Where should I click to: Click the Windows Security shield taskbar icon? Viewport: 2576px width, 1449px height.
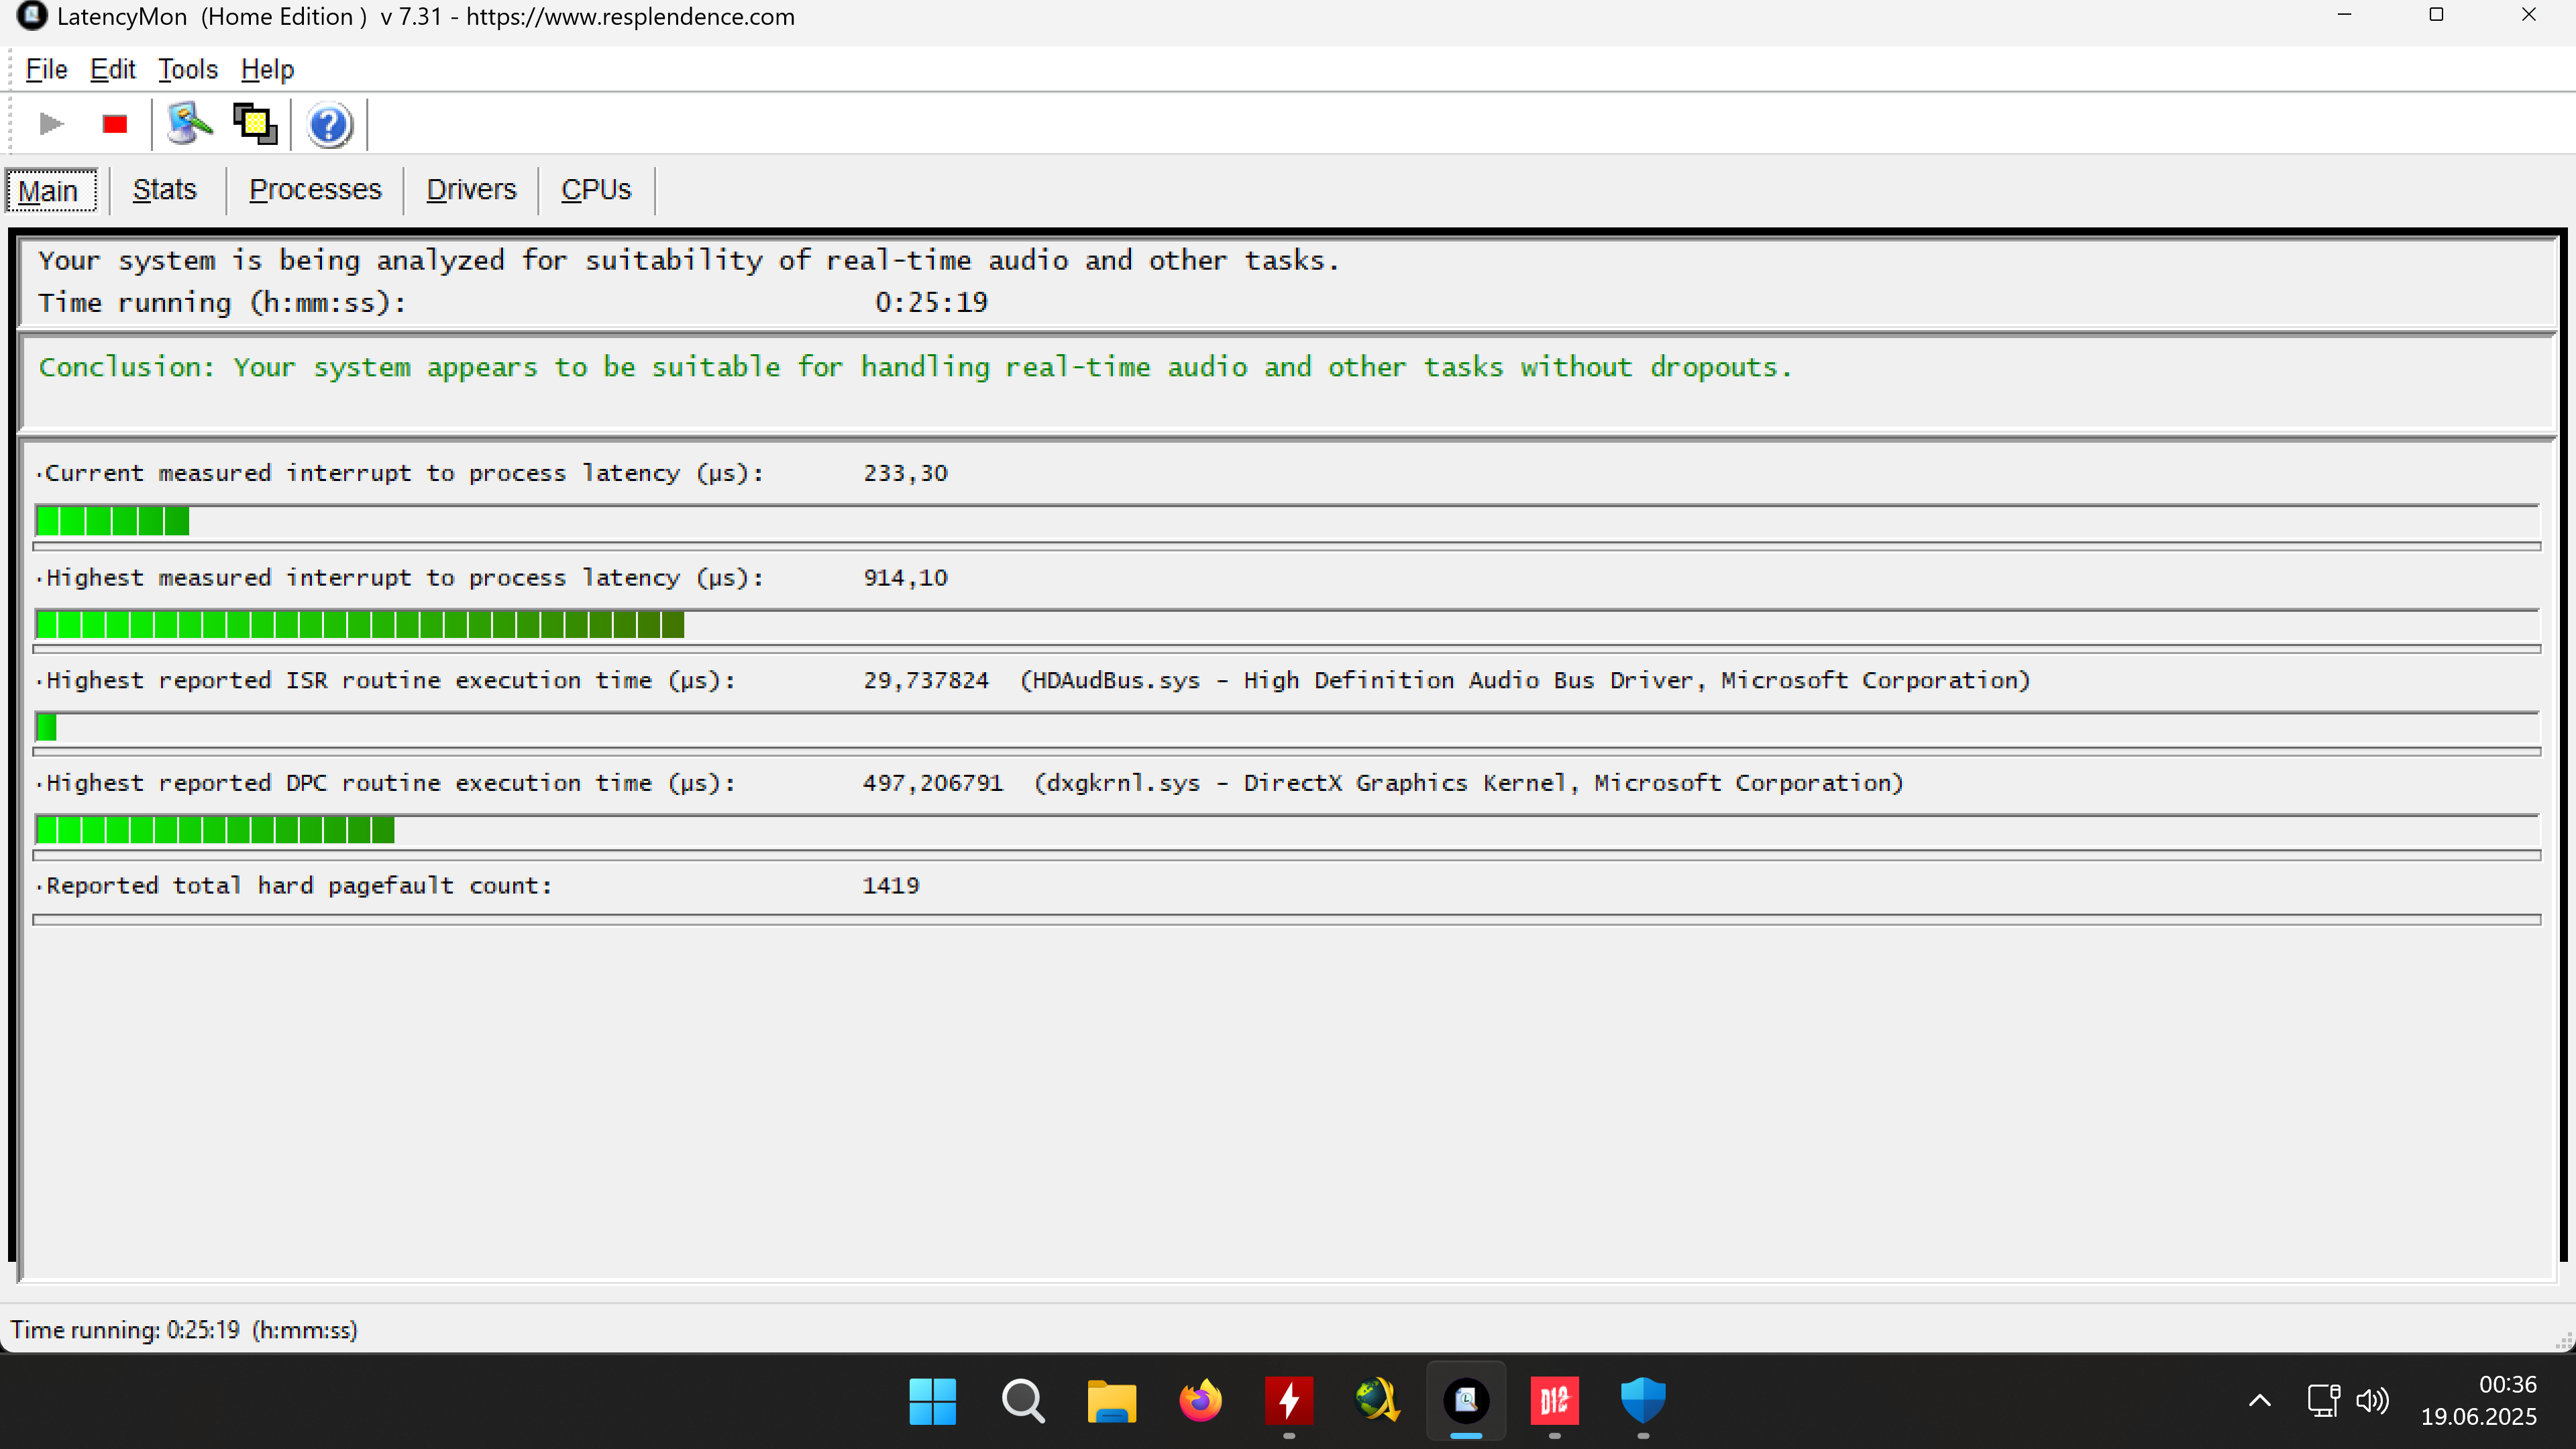pyautogui.click(x=1642, y=1401)
